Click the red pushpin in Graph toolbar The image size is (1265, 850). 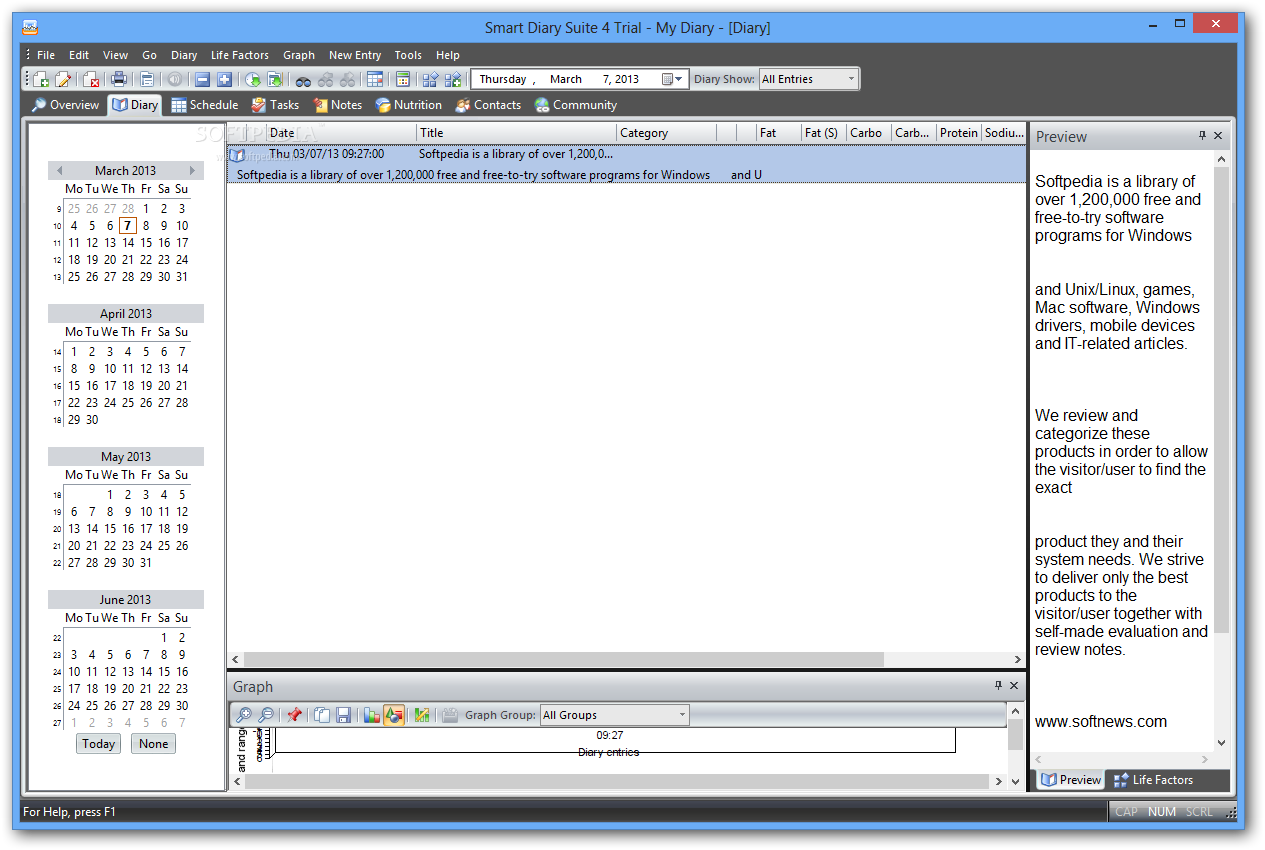tap(294, 715)
